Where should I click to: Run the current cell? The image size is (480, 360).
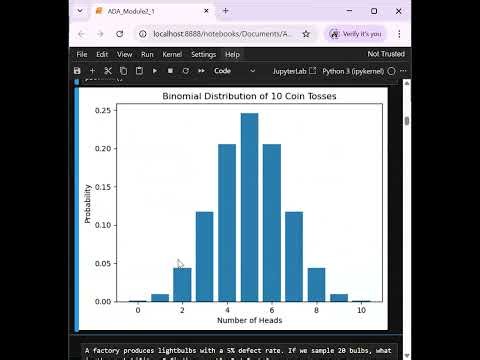point(155,71)
